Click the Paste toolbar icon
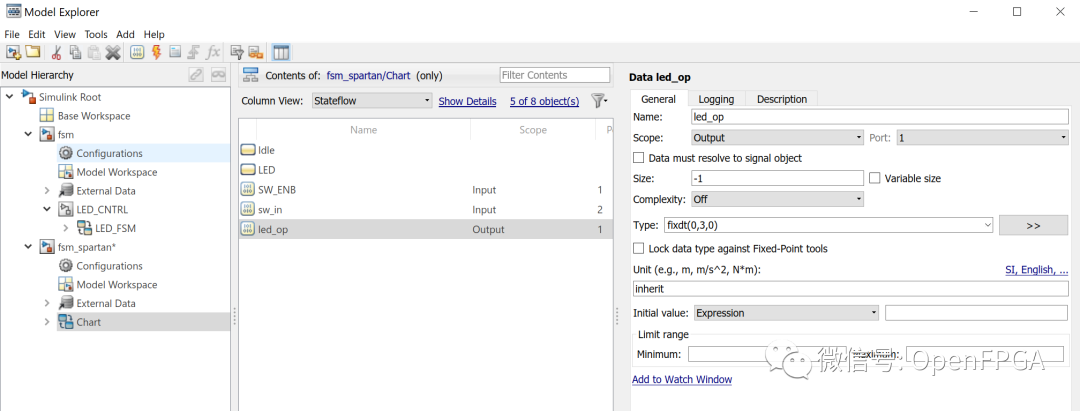Image resolution: width=1080 pixels, height=411 pixels. [x=94, y=52]
